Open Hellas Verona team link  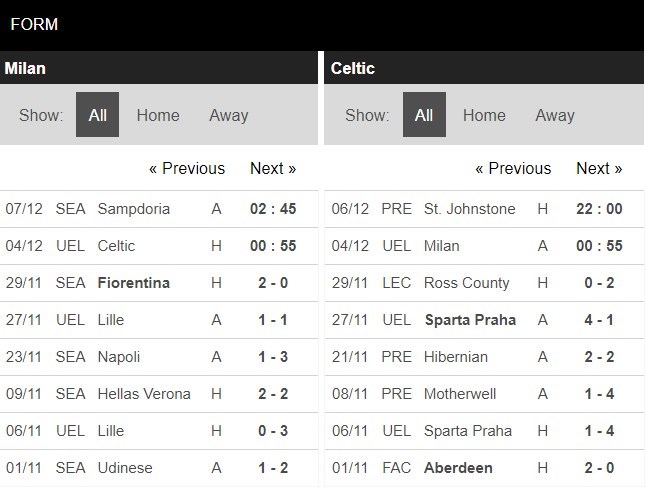pos(144,394)
